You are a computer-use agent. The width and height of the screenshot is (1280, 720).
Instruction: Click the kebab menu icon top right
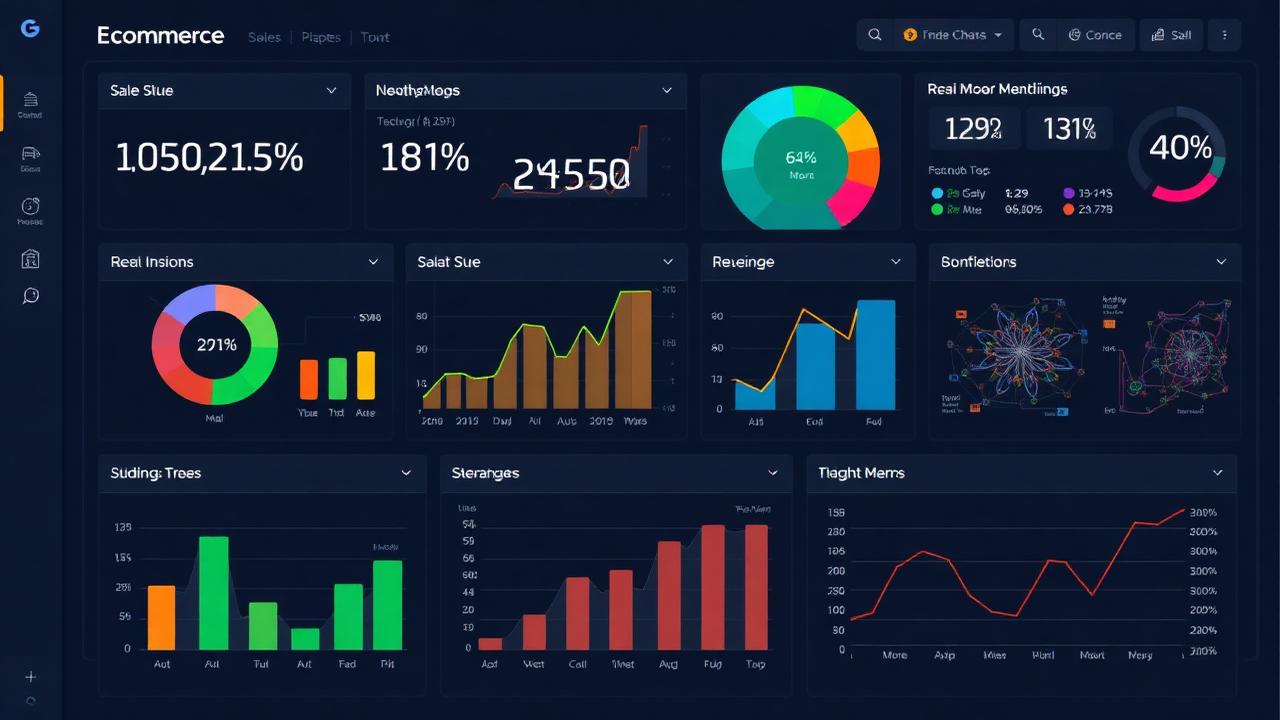1224,34
